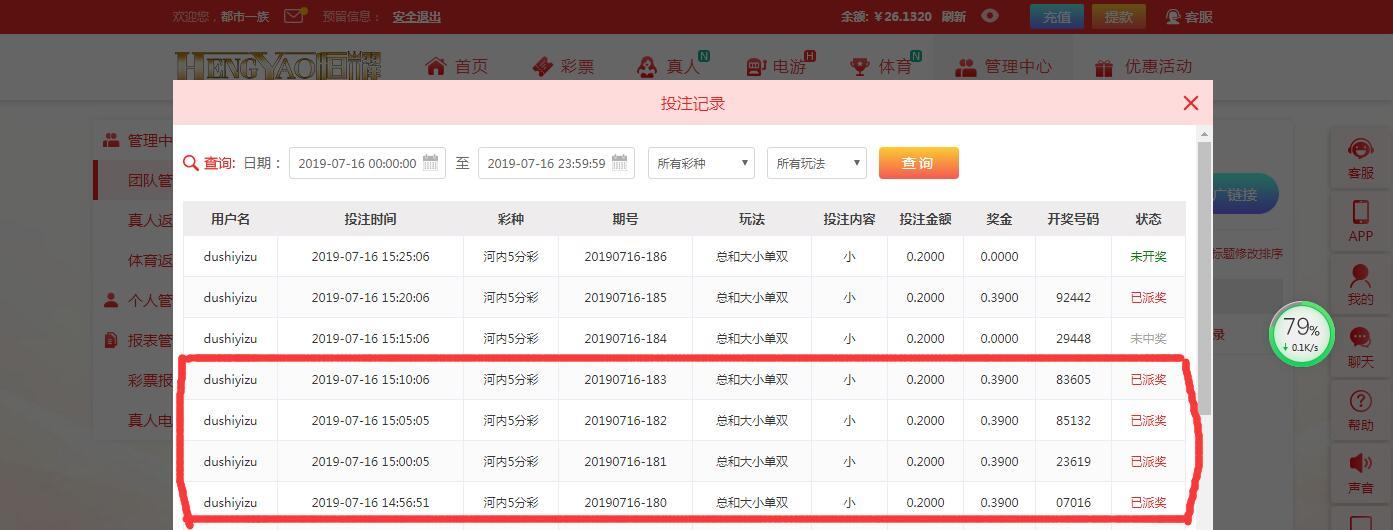Image resolution: width=1393 pixels, height=530 pixels.
Task: Click the 未中奖 status cell
Action: [1148, 338]
